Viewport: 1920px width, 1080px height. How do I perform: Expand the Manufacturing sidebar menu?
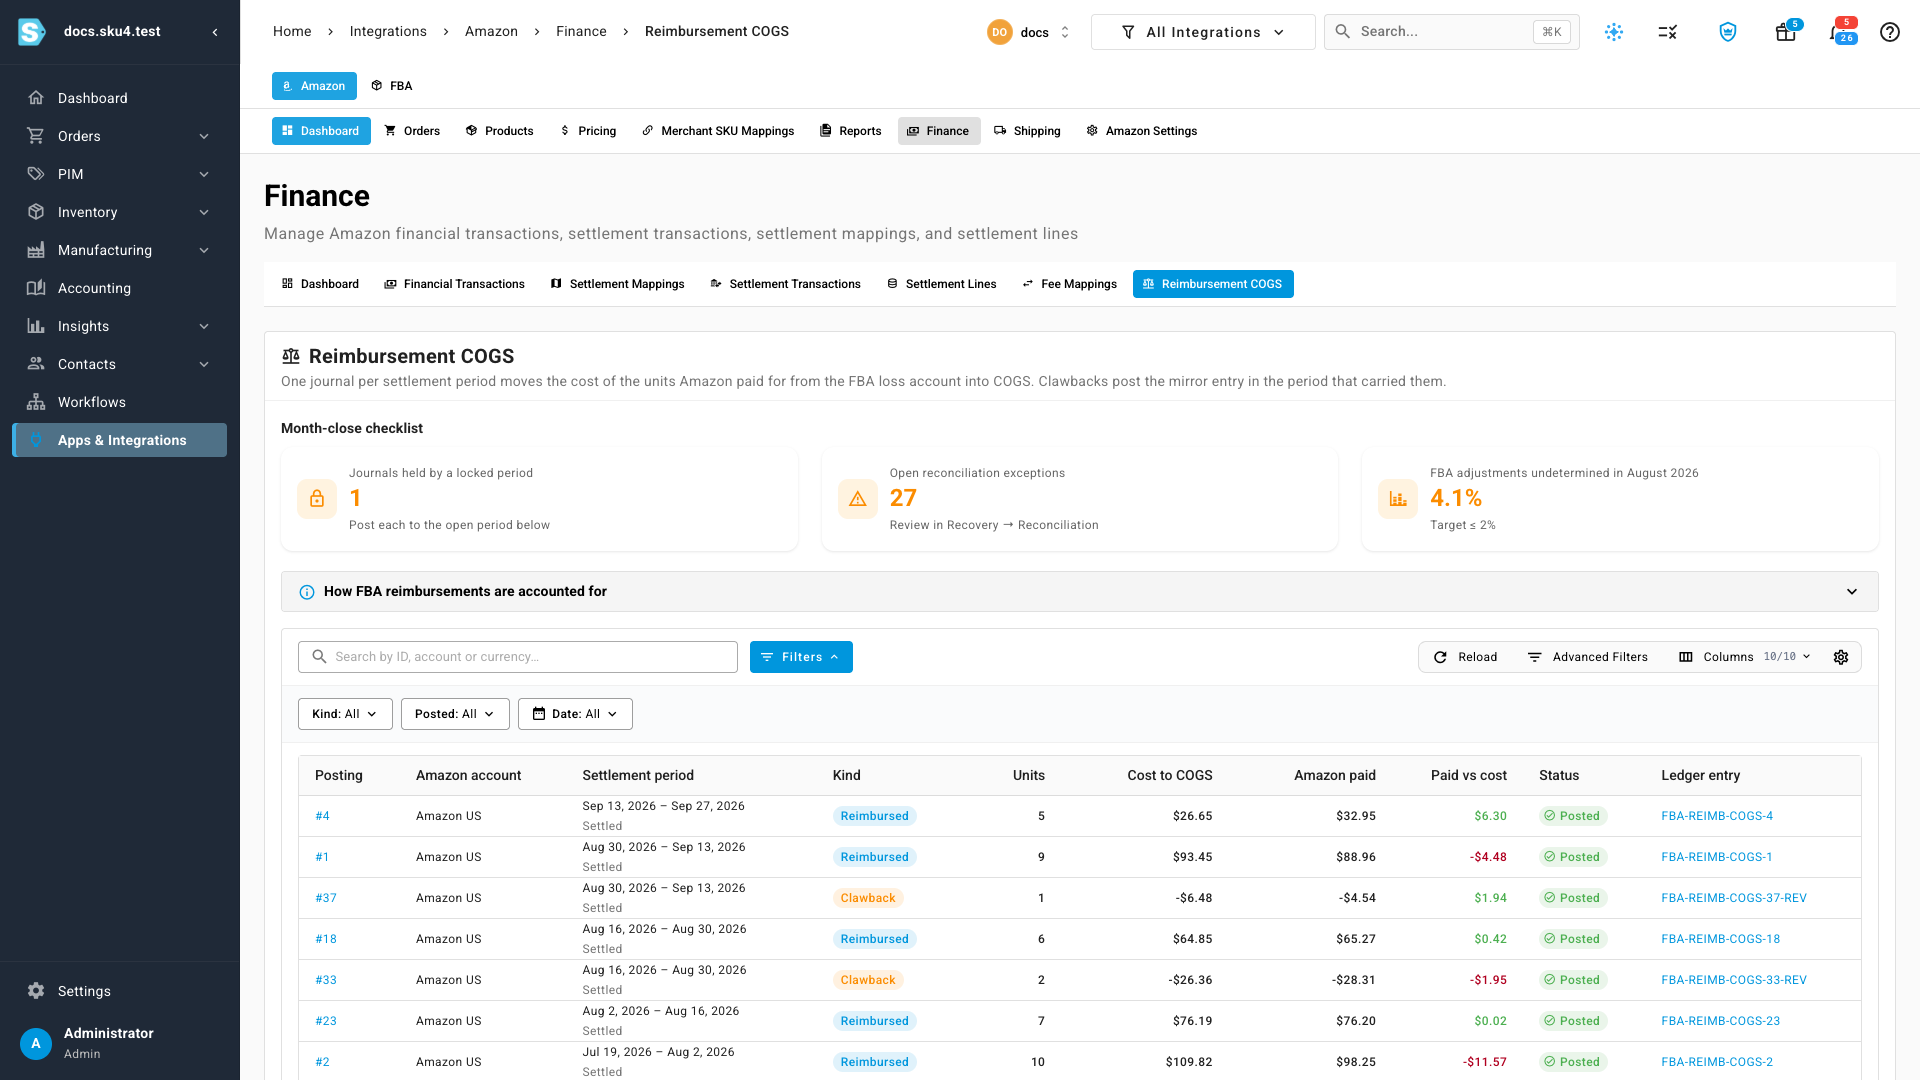click(x=120, y=250)
